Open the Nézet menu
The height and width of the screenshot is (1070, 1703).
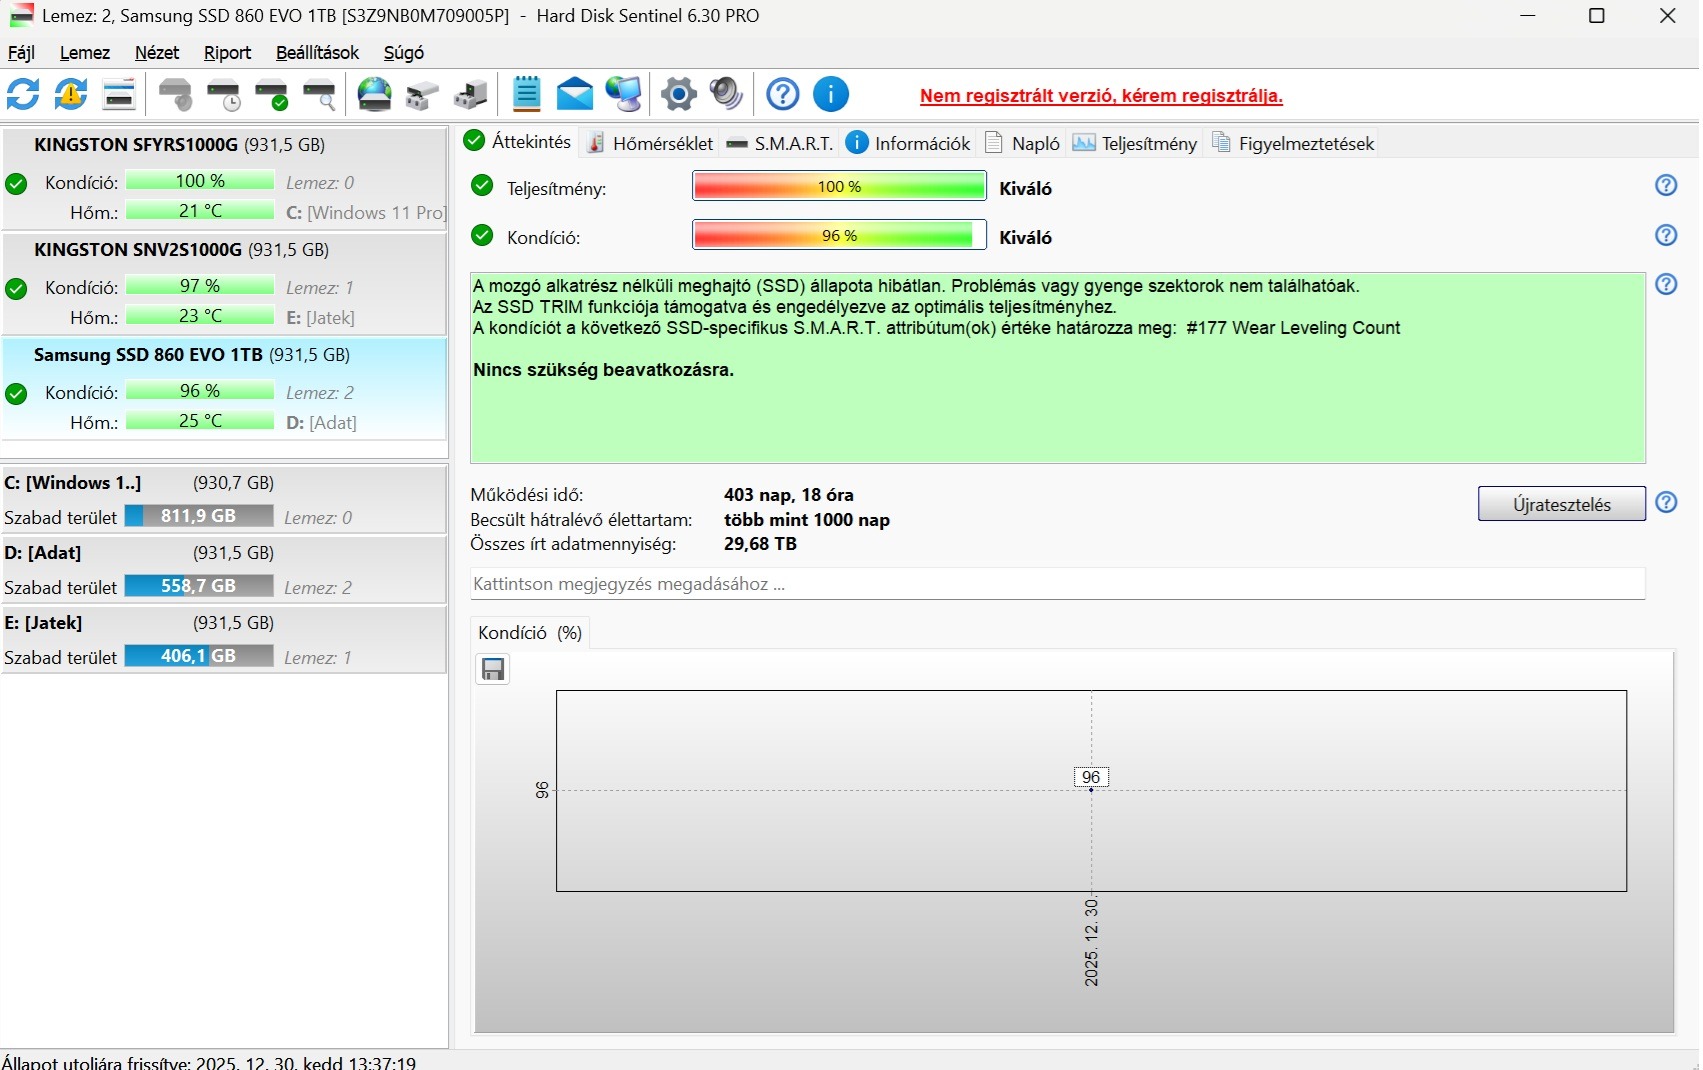pyautogui.click(x=157, y=53)
